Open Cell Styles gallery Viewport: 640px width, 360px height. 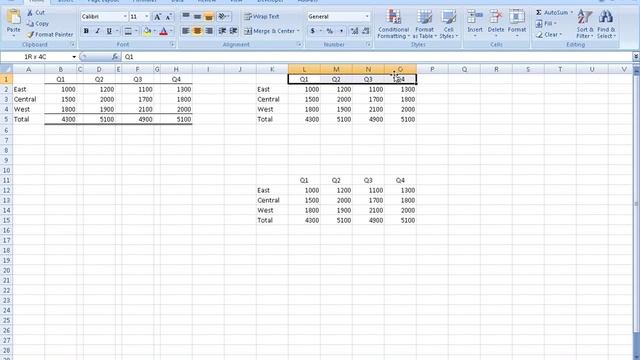(448, 24)
